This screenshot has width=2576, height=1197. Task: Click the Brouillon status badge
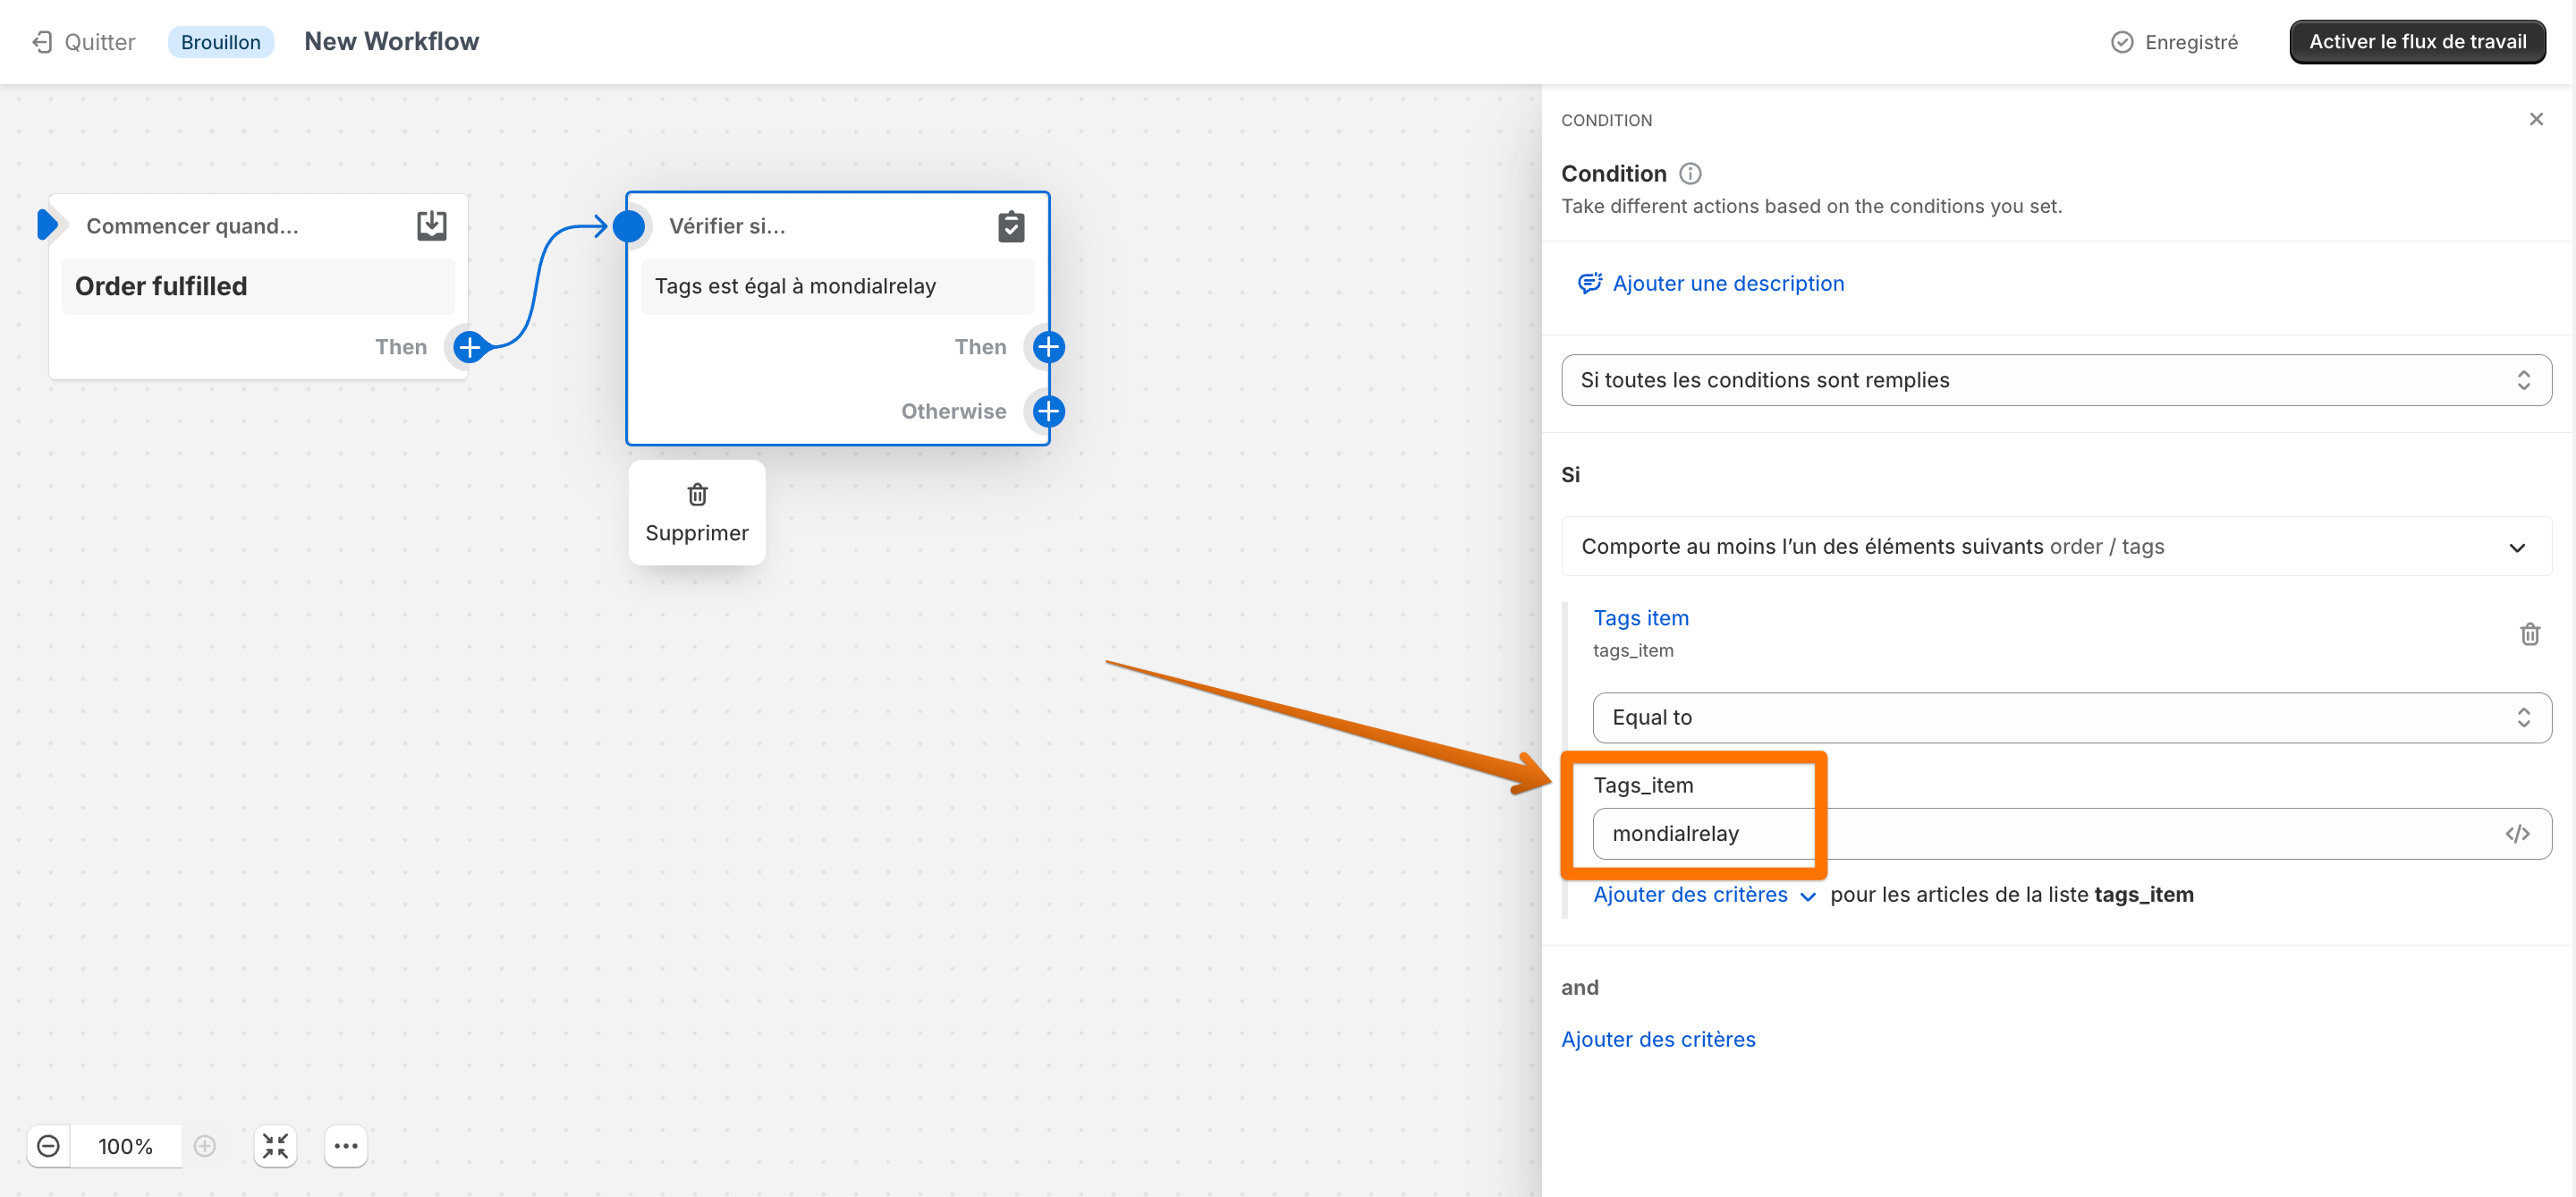[x=220, y=42]
